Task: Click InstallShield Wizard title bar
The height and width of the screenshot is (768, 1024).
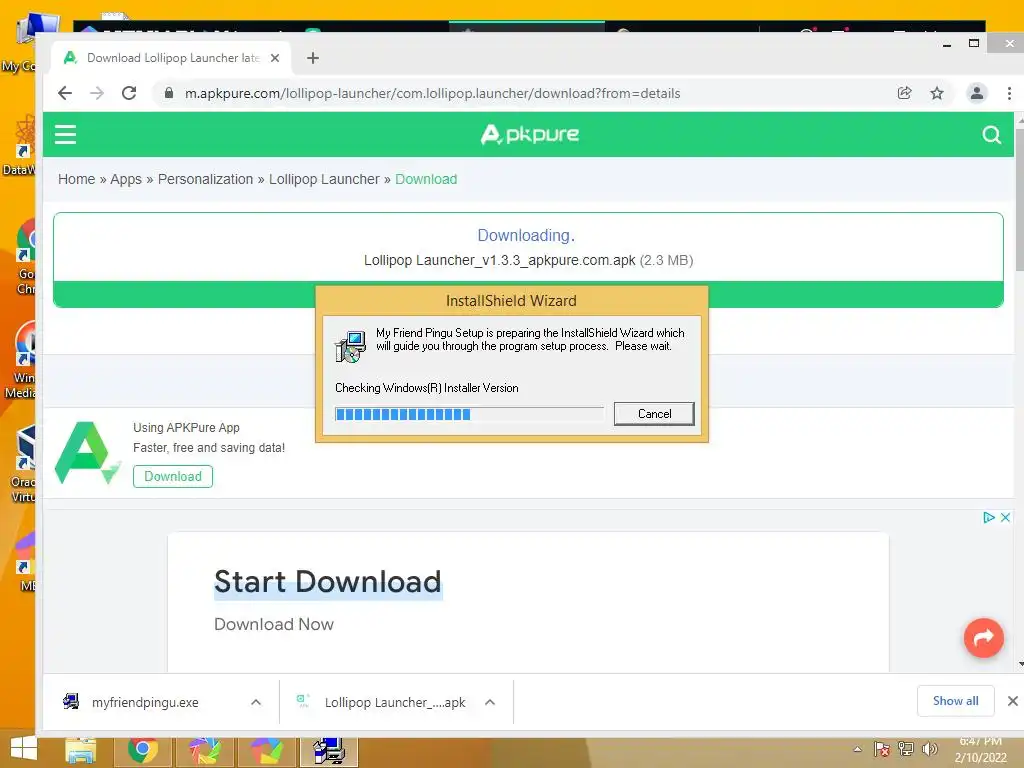Action: 511,300
